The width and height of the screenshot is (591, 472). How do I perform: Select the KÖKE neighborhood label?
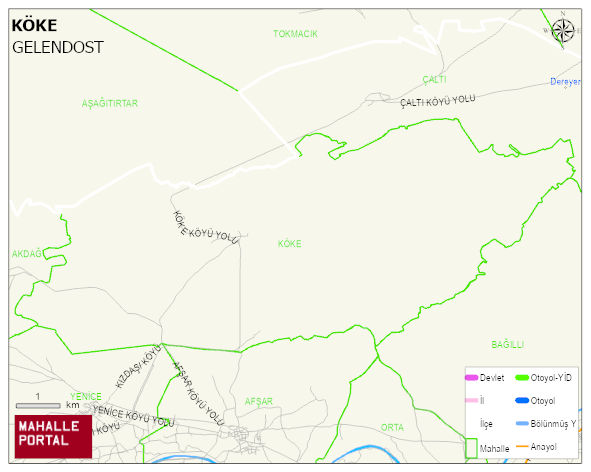point(289,244)
